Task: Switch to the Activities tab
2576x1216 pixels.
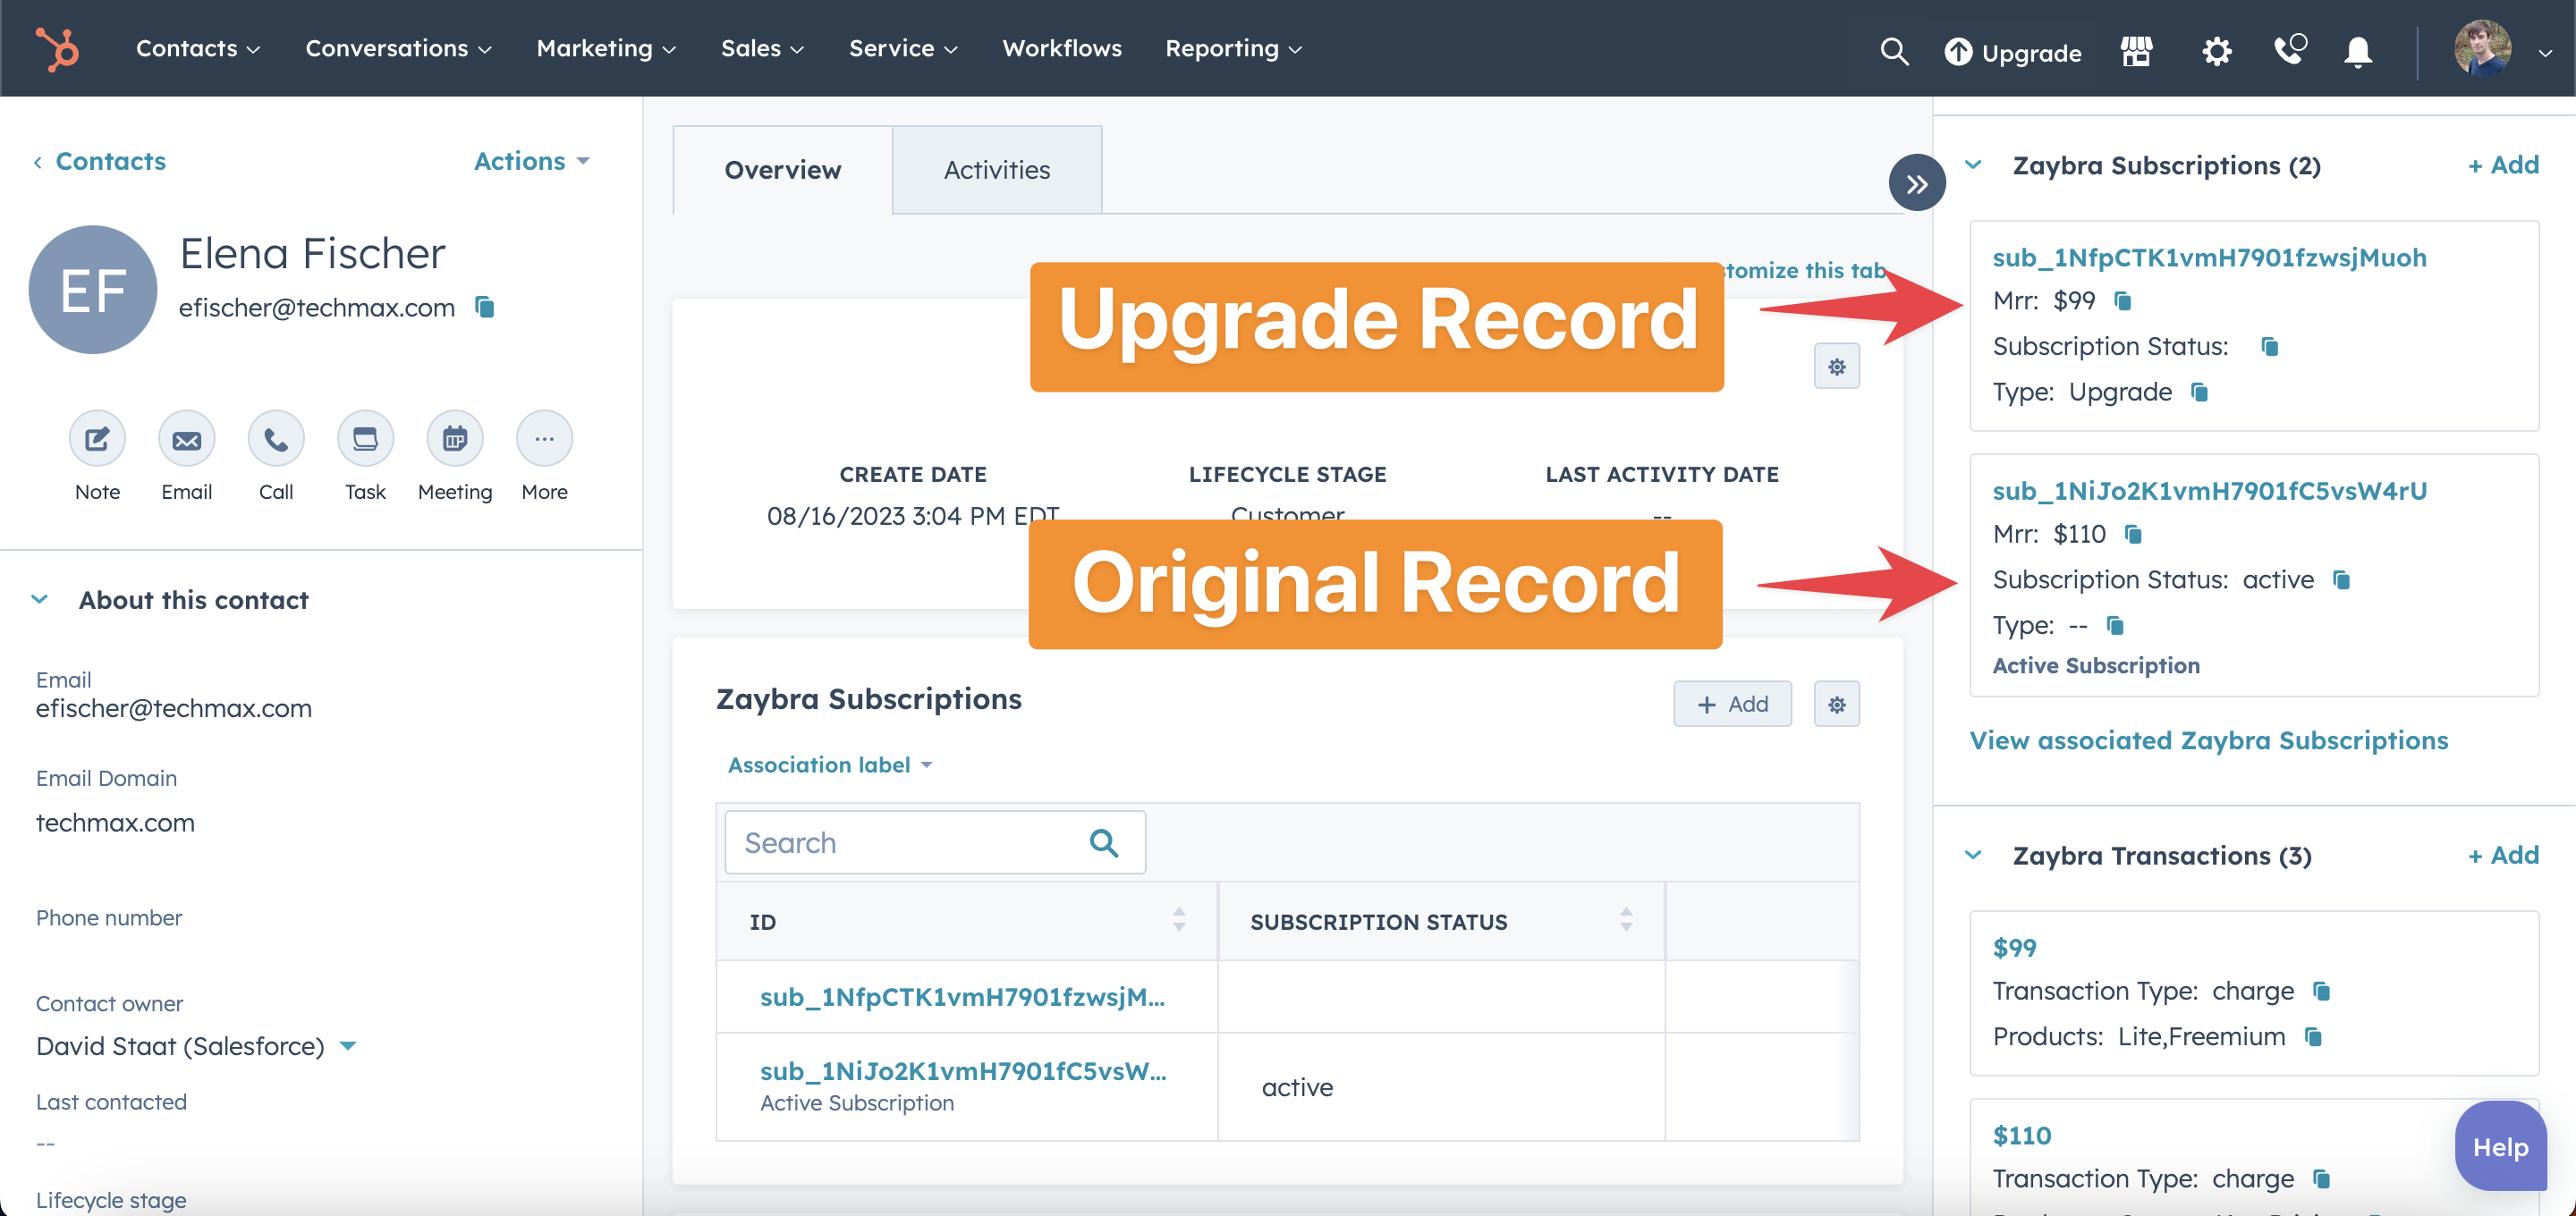Action: tap(996, 169)
